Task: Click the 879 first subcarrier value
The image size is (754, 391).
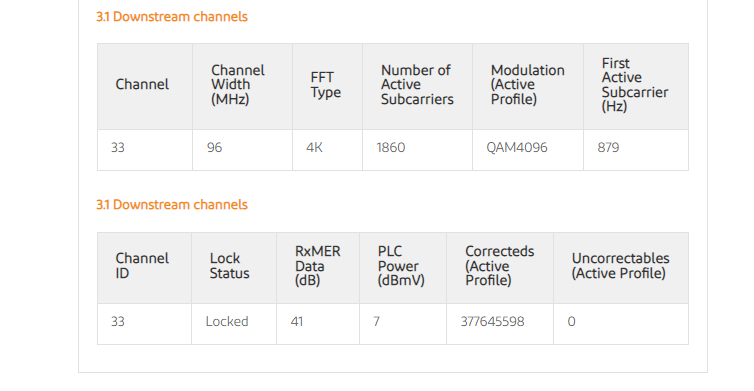Action: [x=608, y=147]
